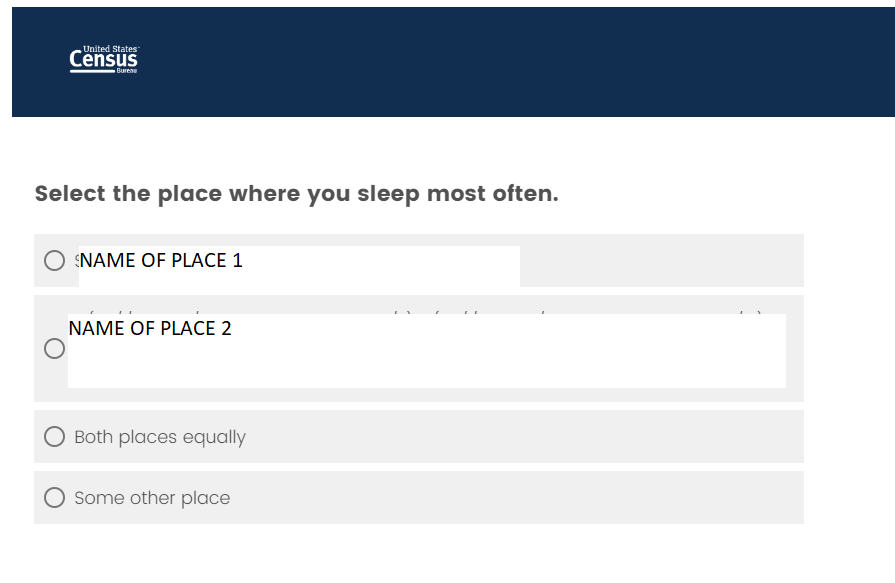Pick the Some other place radio button

(x=54, y=498)
